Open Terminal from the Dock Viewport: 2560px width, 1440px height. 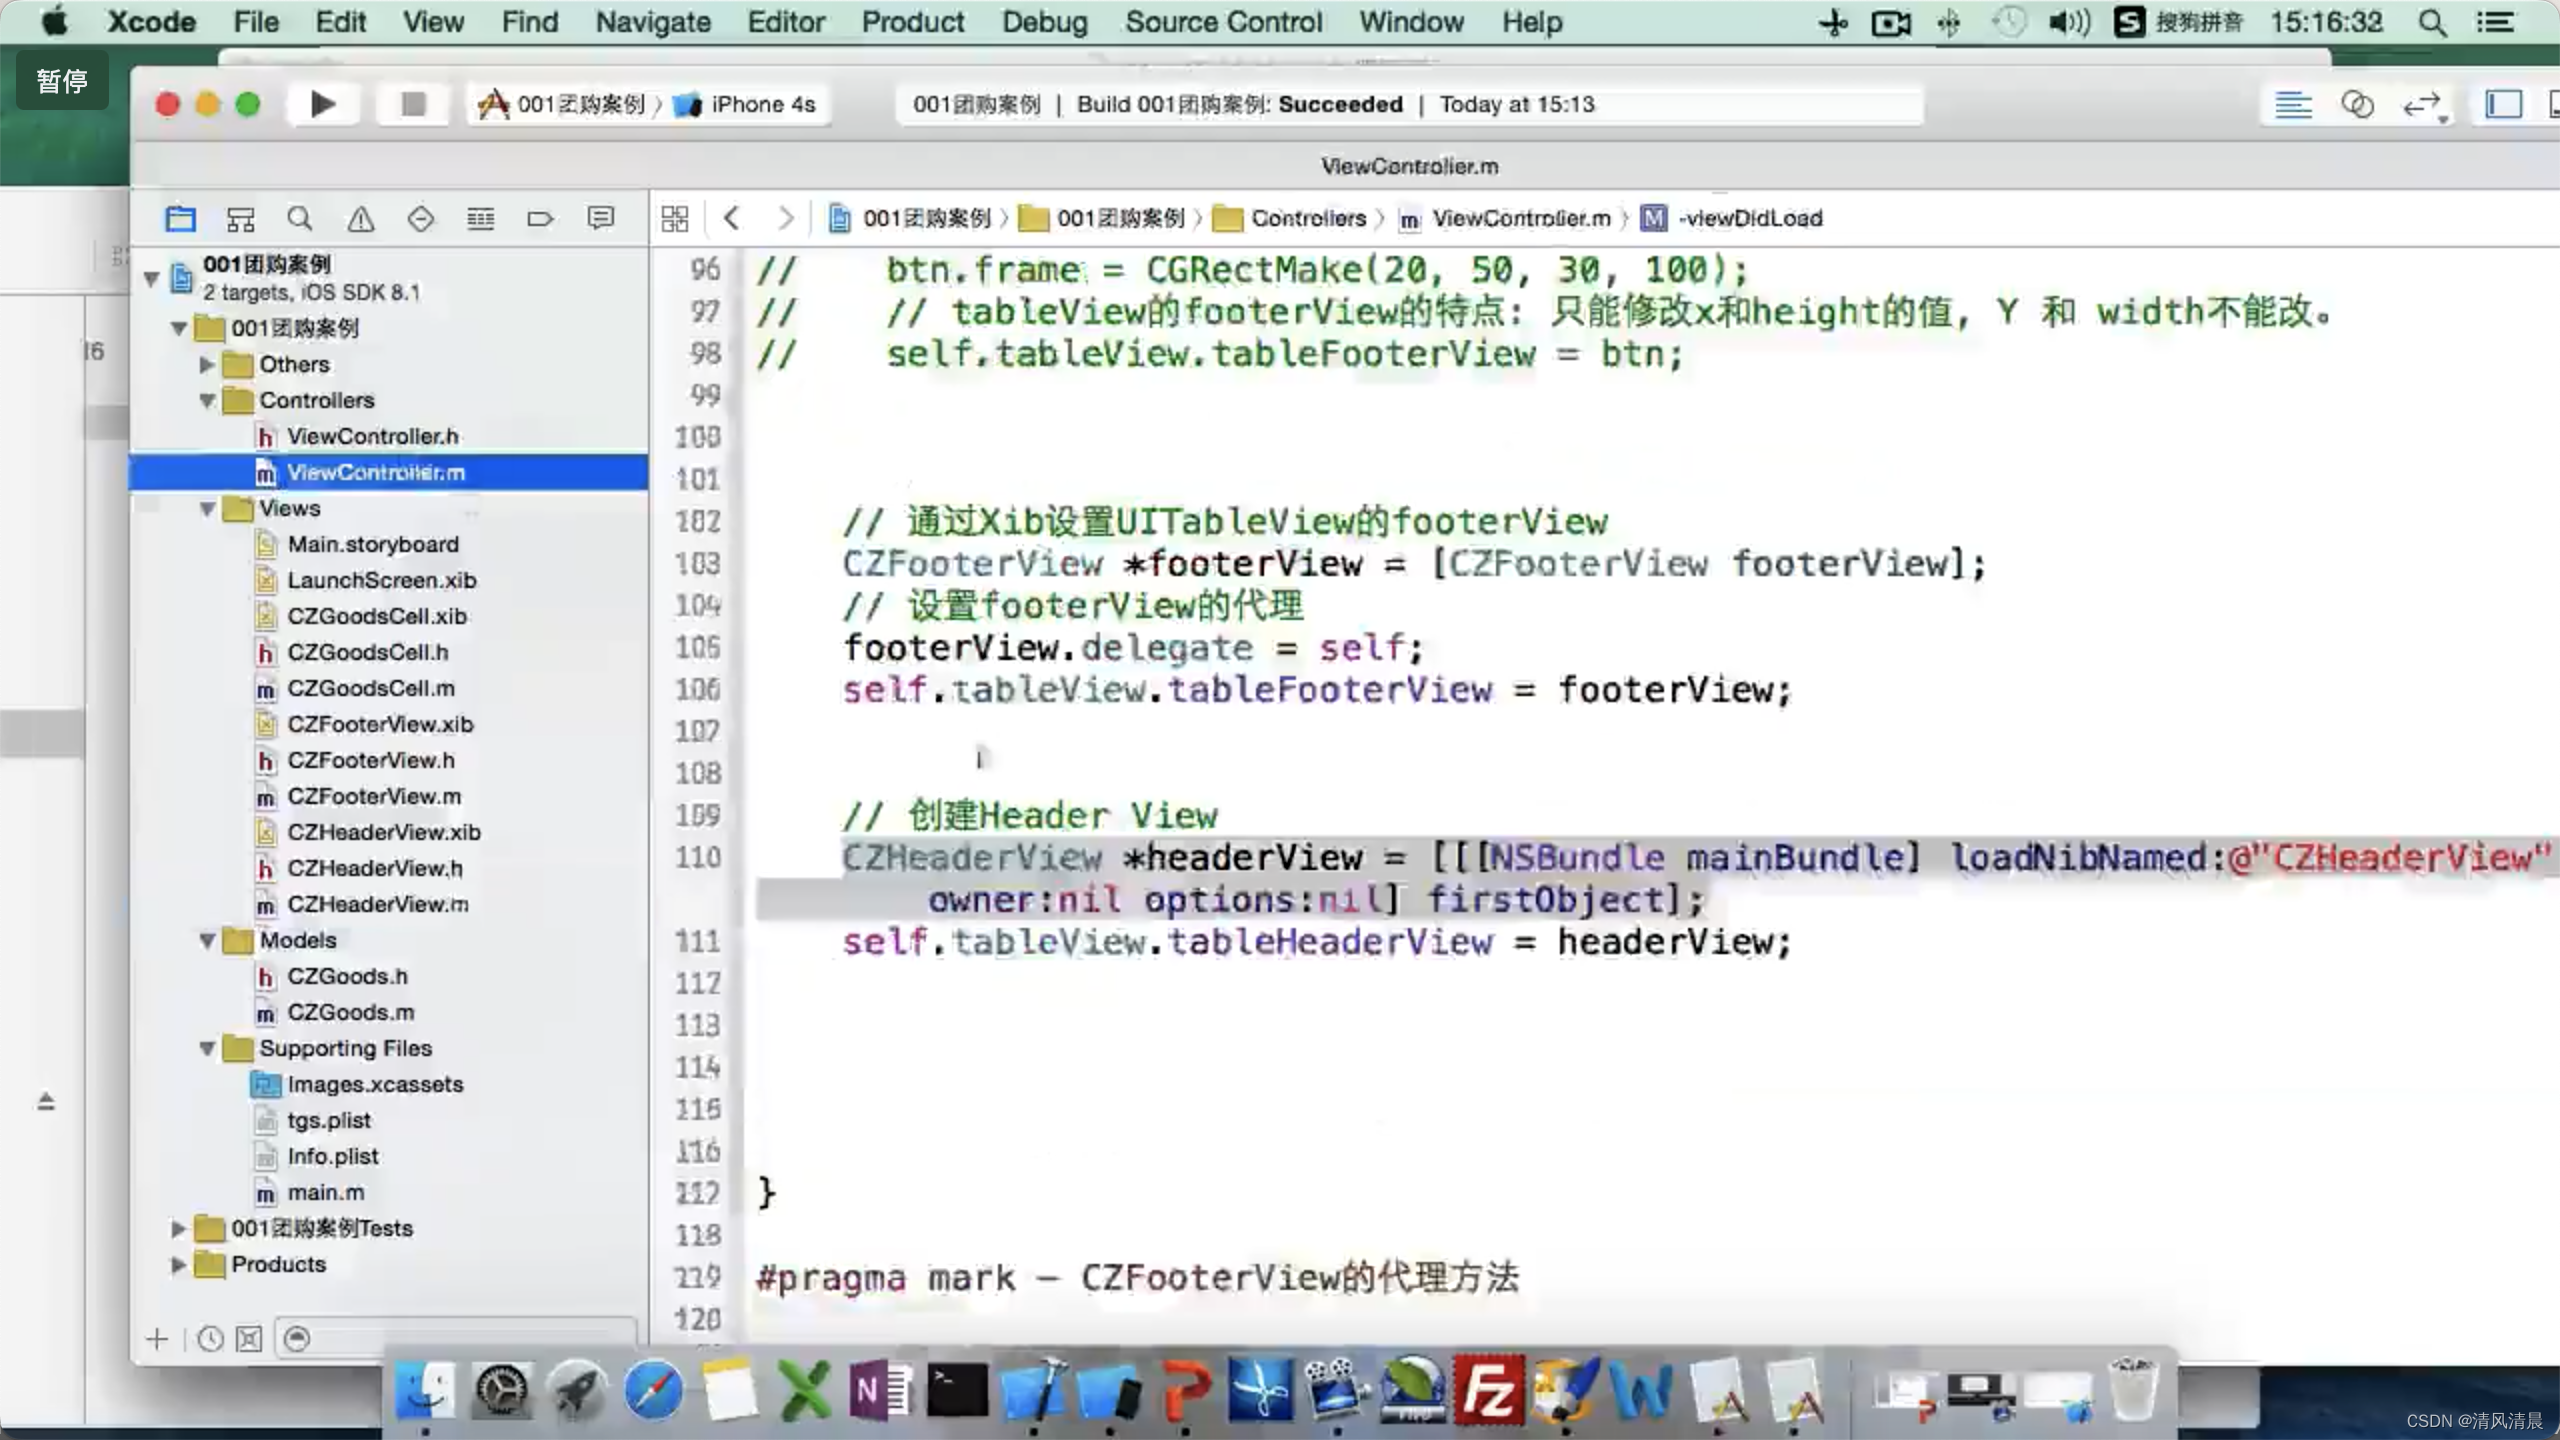[957, 1390]
